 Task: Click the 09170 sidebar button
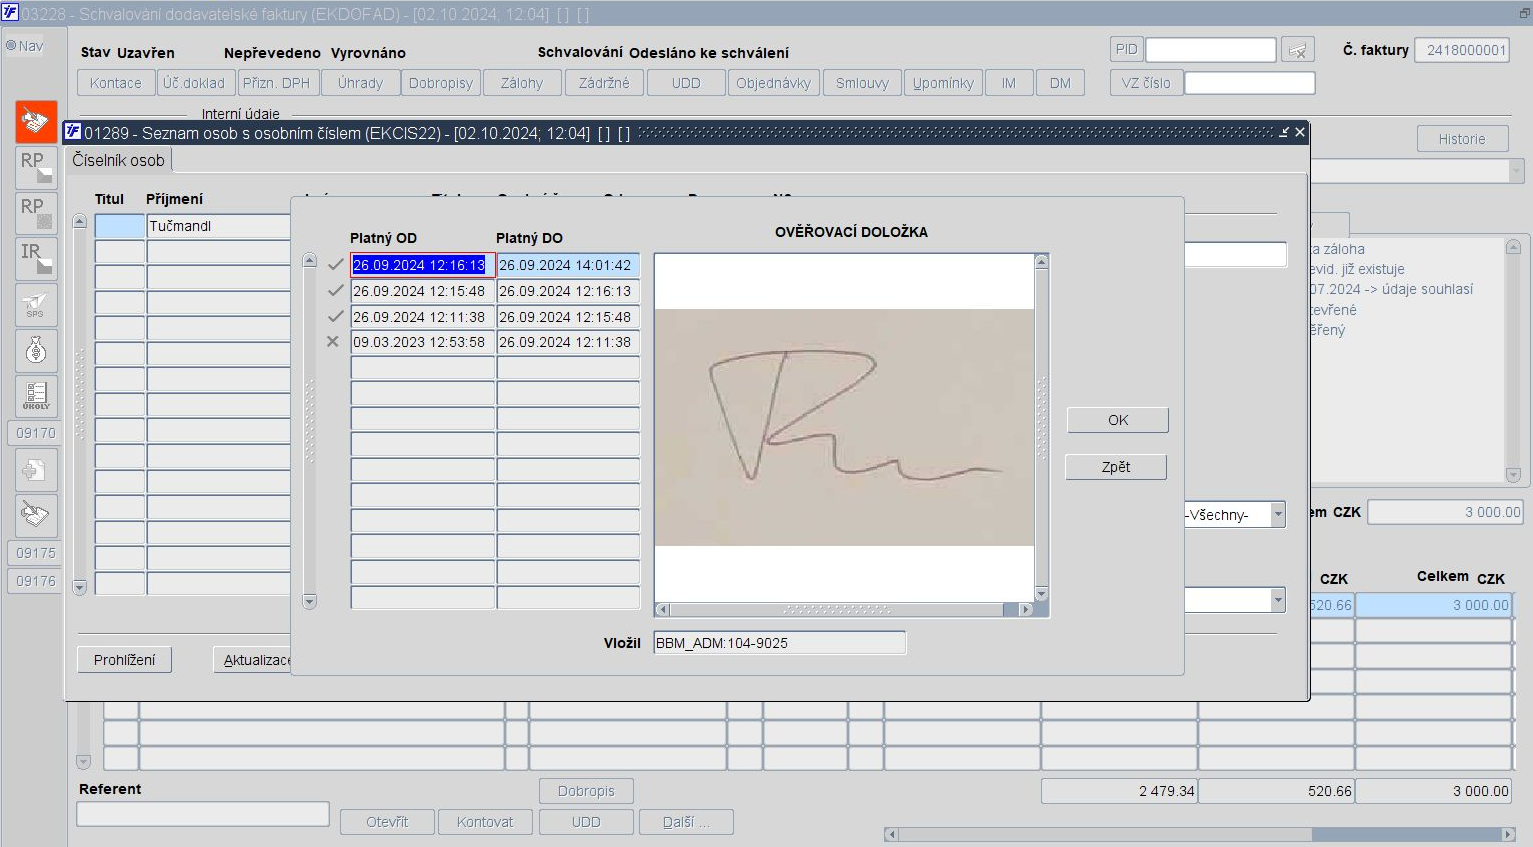tap(36, 433)
